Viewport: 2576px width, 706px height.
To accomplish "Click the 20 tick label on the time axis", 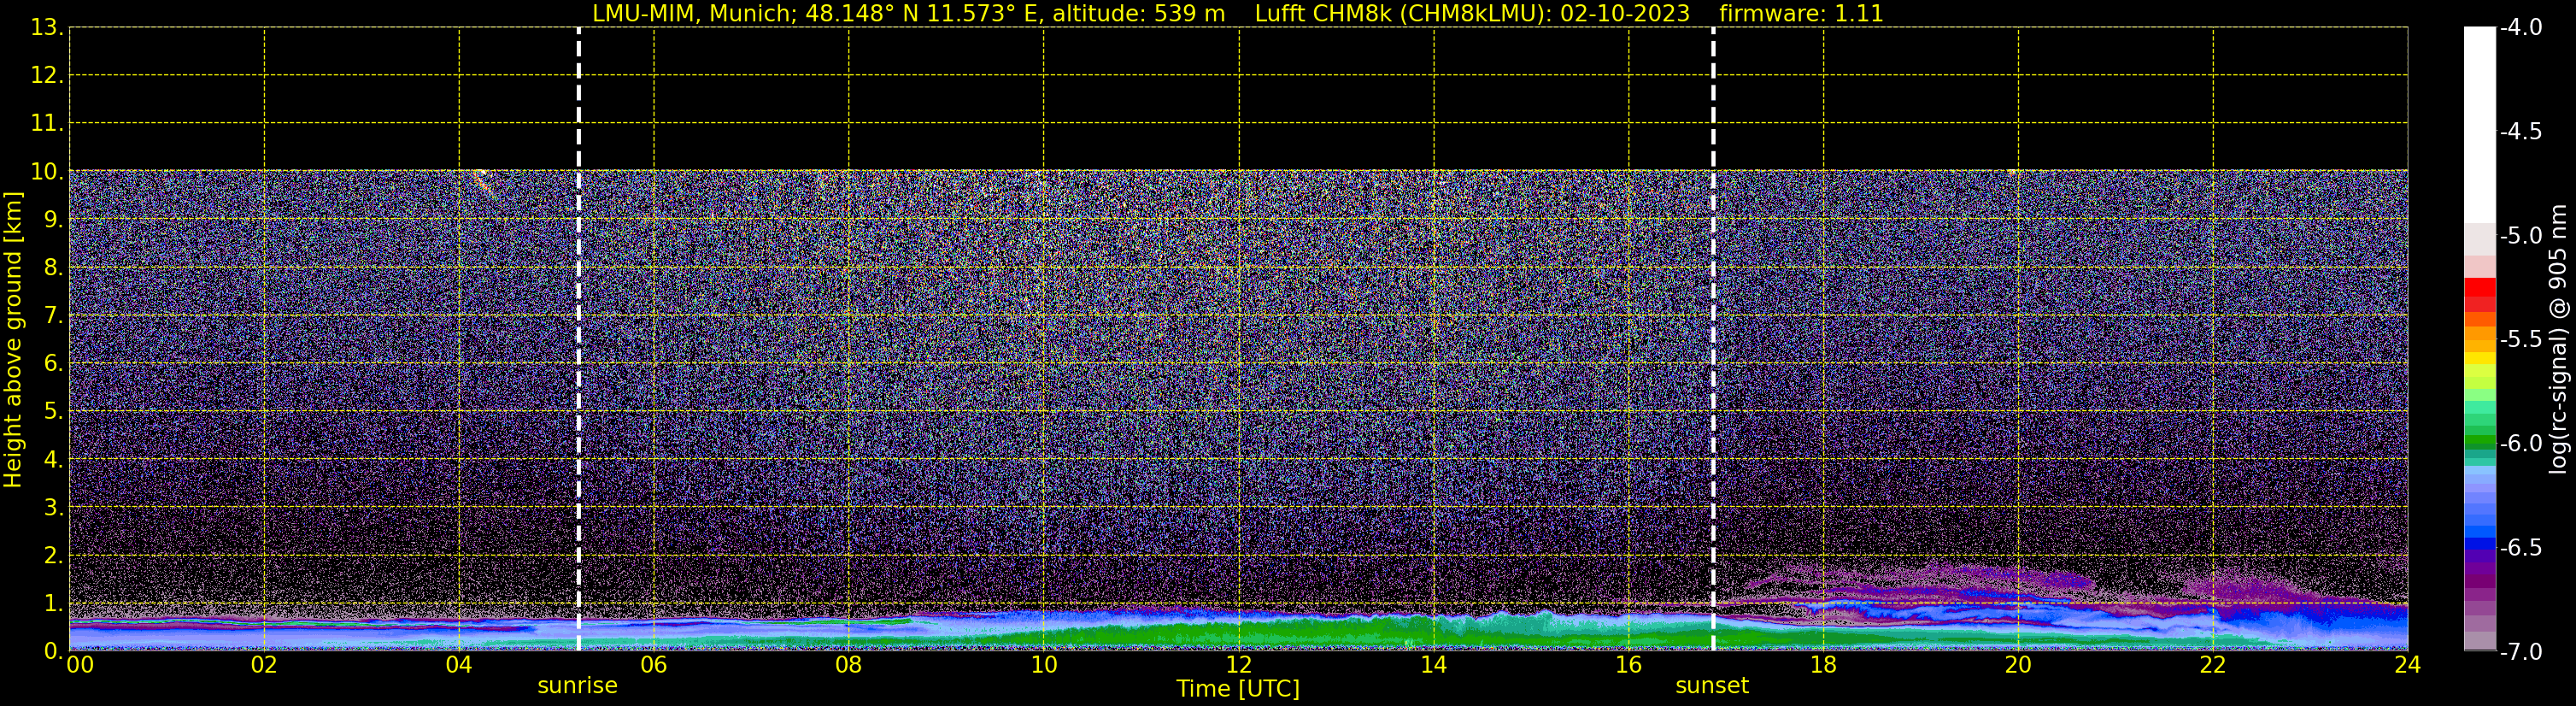I will point(2018,665).
